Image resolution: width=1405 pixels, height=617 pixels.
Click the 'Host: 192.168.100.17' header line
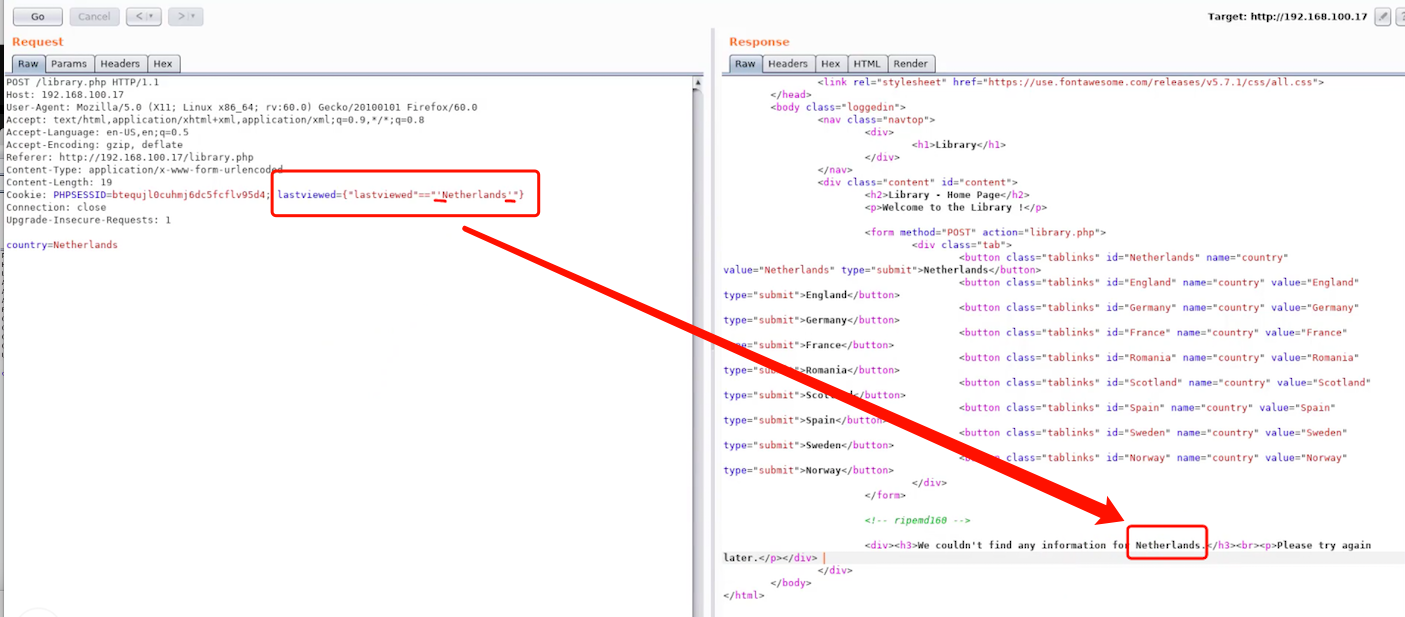coord(65,95)
